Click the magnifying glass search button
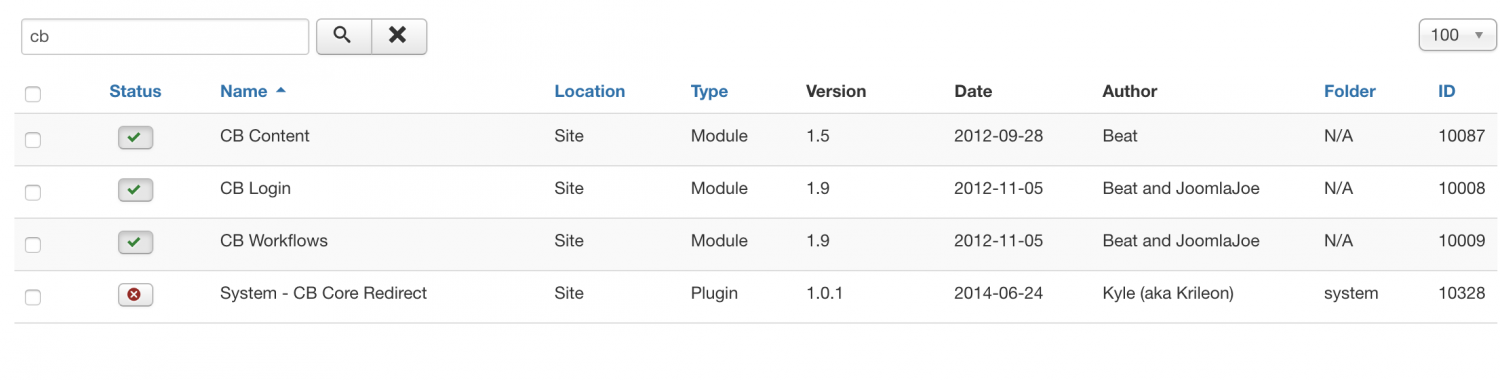The image size is (1500, 380). click(x=344, y=36)
